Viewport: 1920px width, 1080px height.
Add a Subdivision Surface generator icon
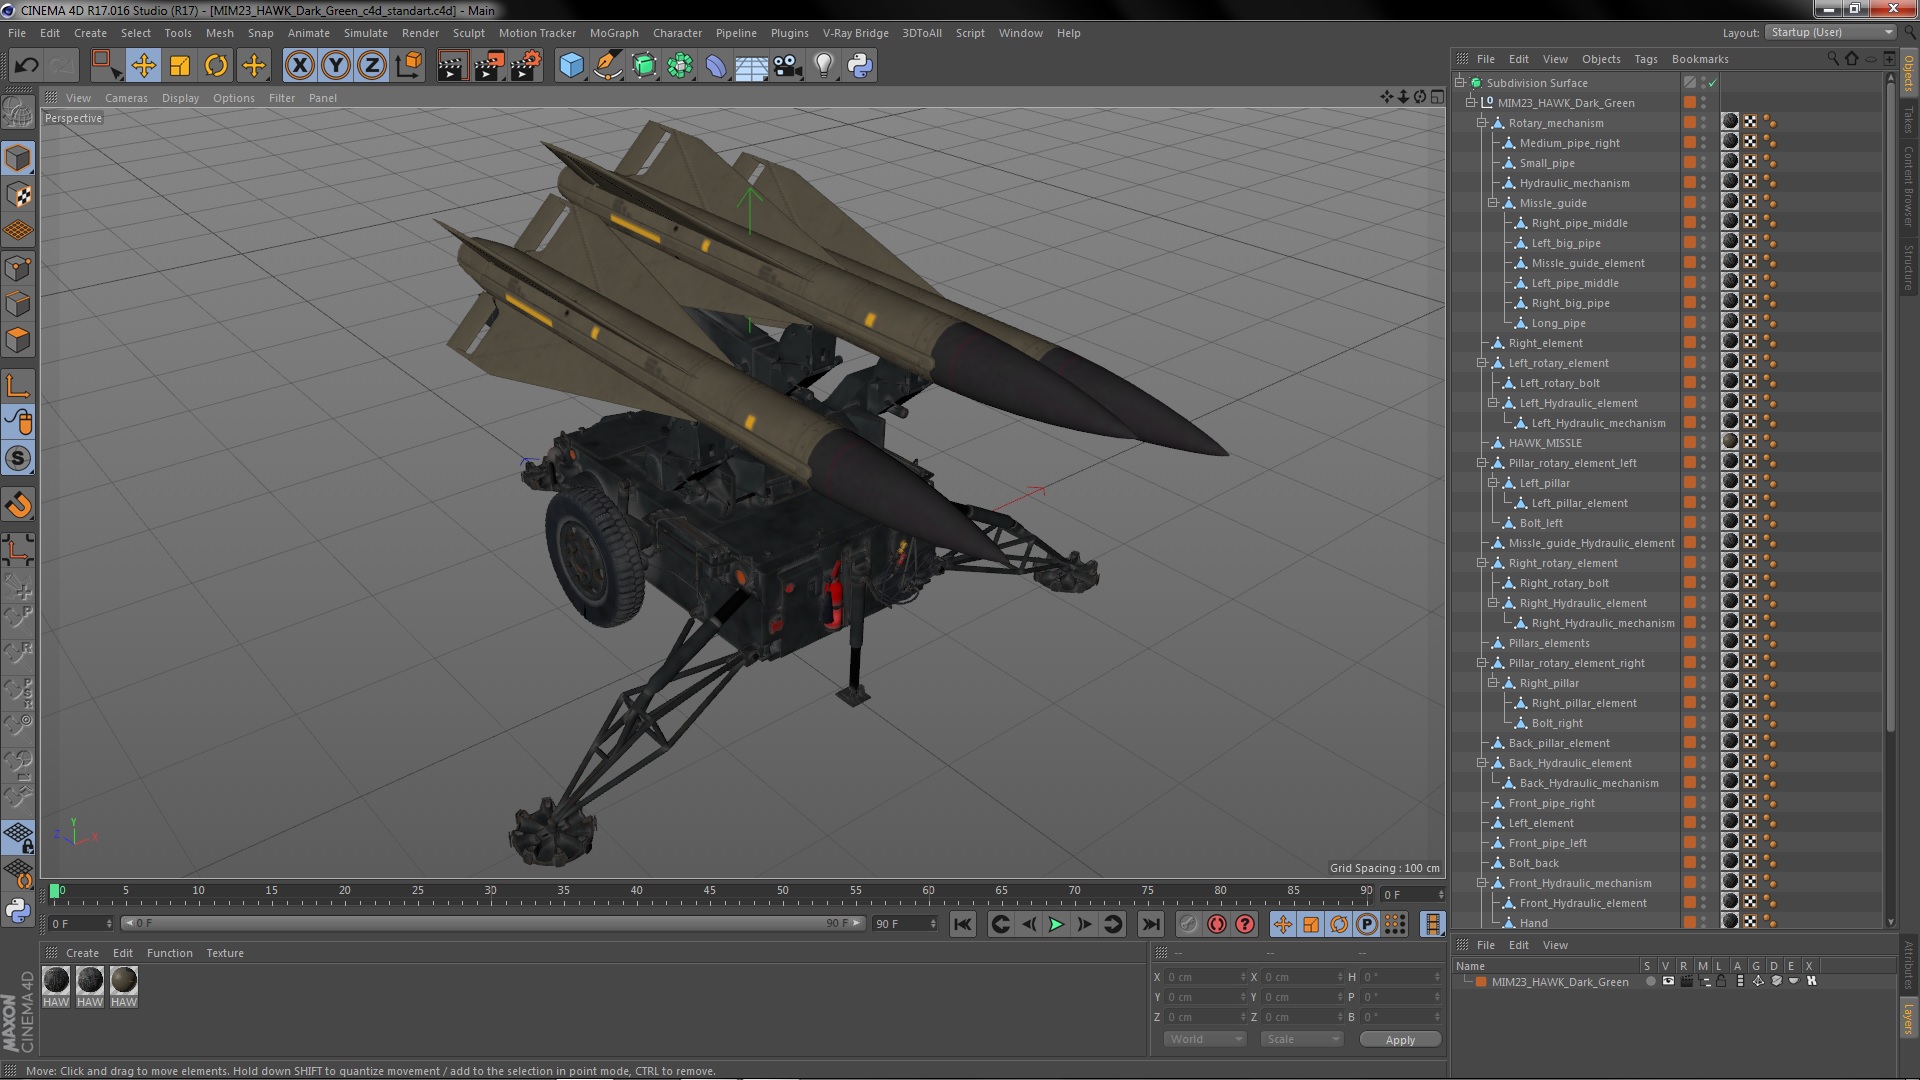(x=644, y=66)
